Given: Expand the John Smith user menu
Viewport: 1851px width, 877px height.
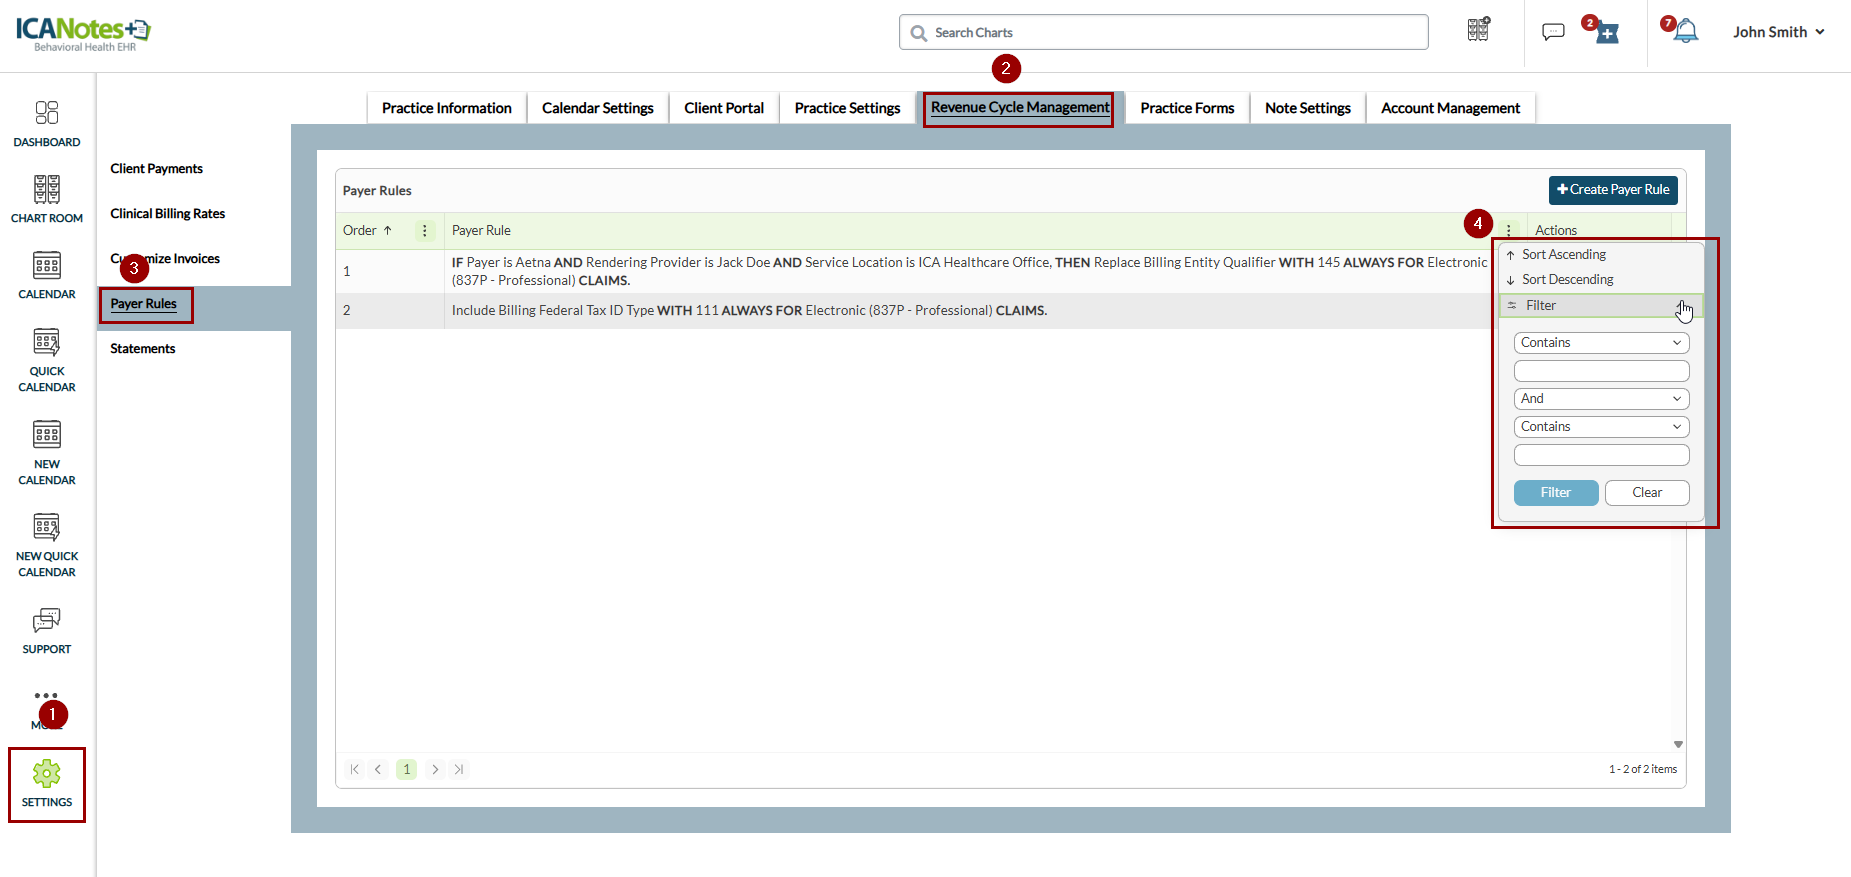Looking at the screenshot, I should pos(1779,32).
